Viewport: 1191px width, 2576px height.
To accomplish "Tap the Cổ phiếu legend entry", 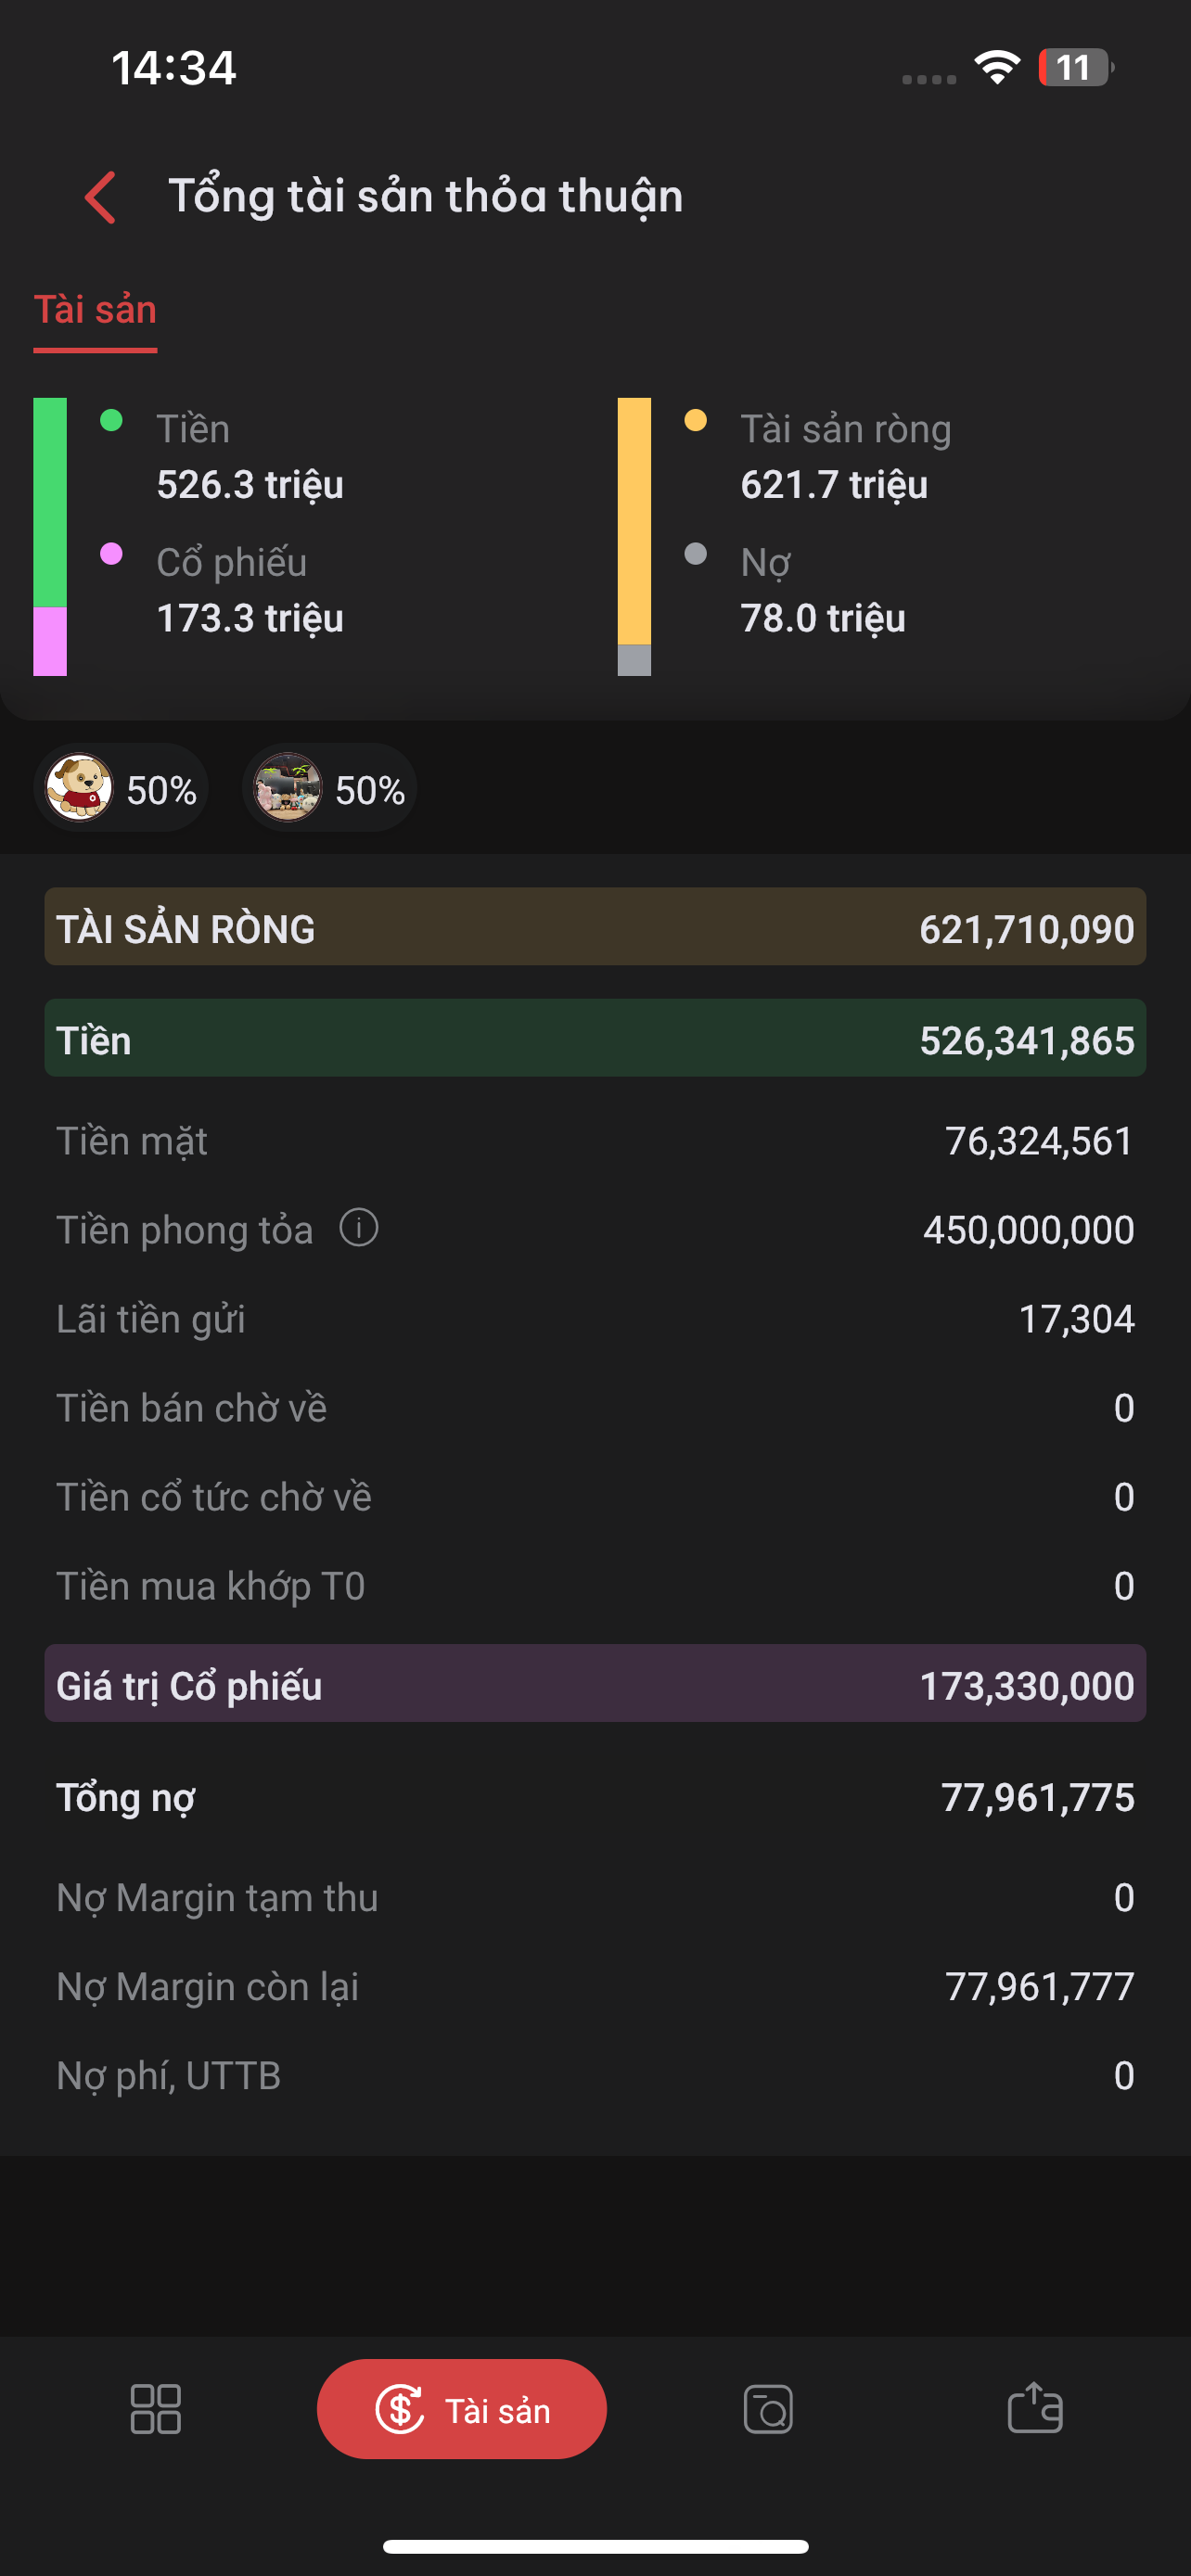I will [x=249, y=590].
